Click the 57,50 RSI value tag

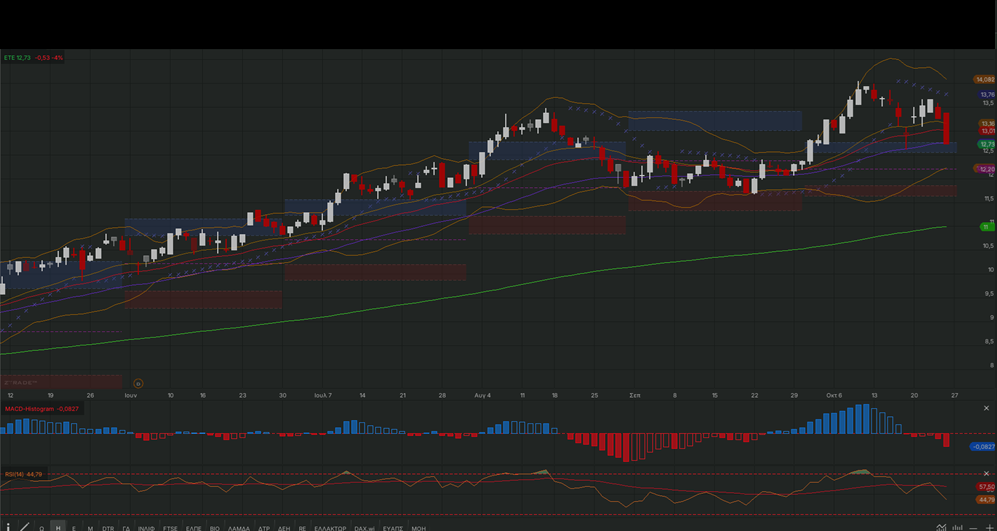[986, 486]
